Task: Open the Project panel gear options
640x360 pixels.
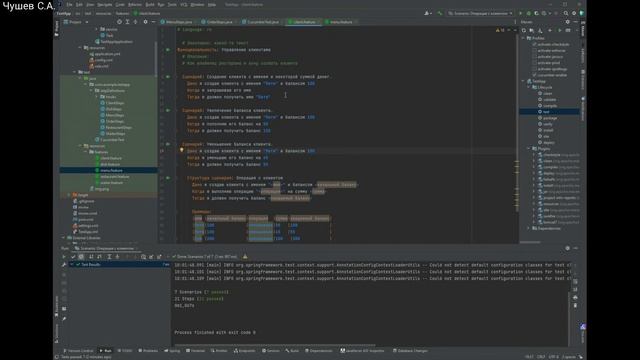Action: tap(145, 22)
